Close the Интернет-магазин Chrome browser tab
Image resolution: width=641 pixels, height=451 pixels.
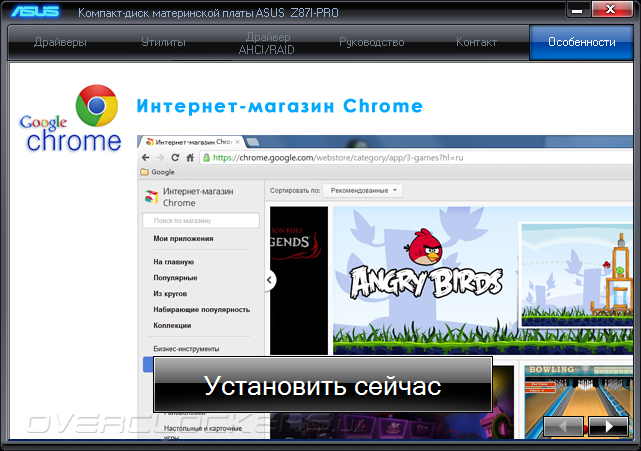(238, 142)
